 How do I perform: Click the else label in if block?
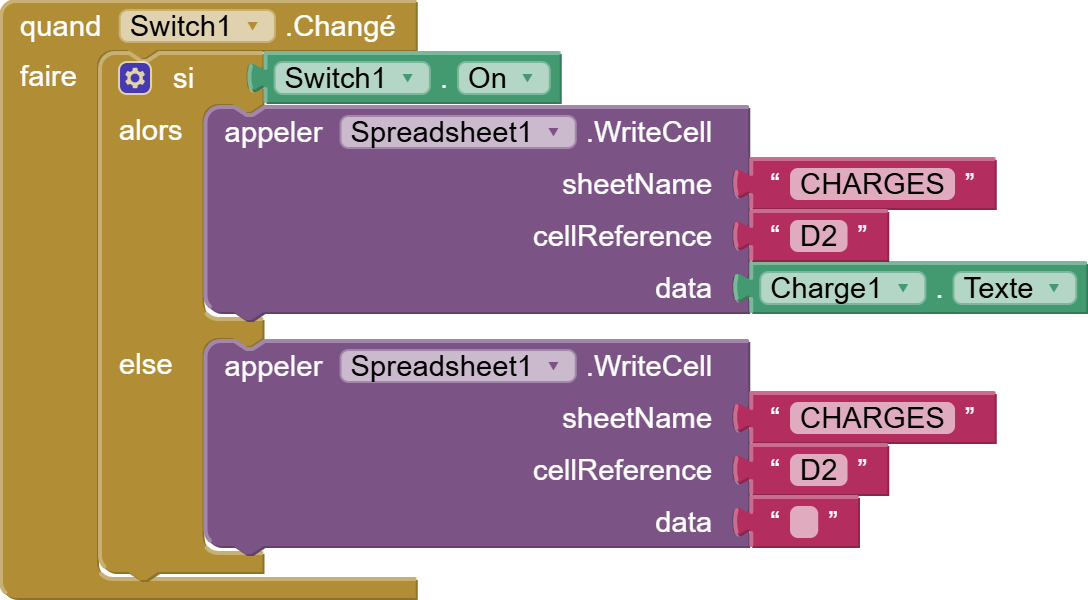click(146, 364)
